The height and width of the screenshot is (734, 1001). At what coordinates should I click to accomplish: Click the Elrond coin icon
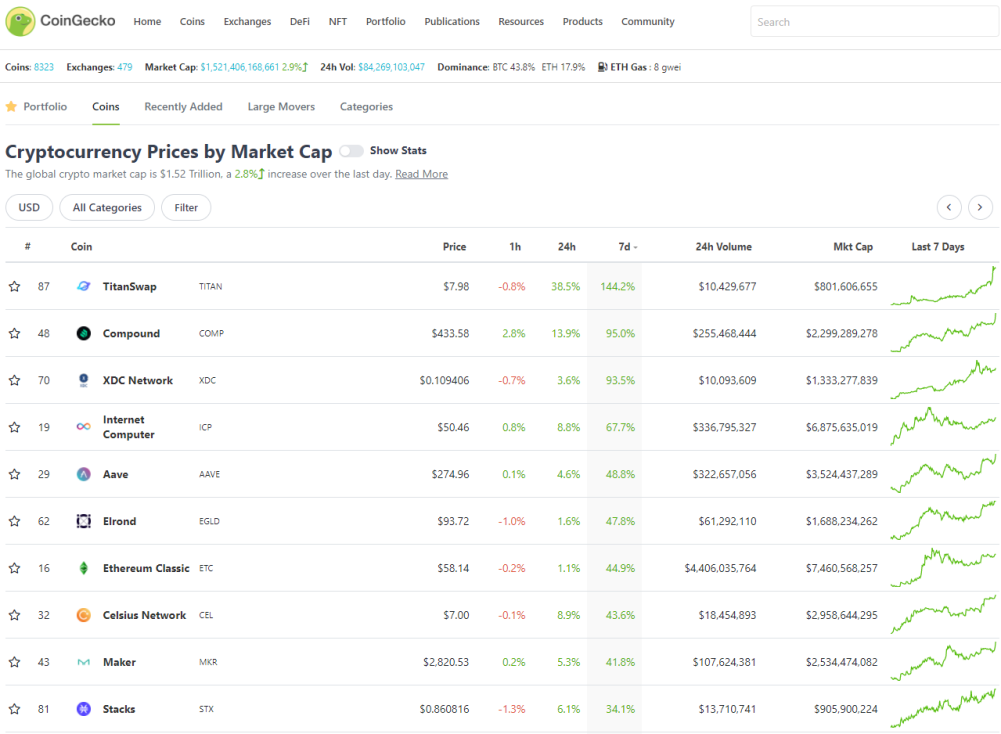coord(84,521)
